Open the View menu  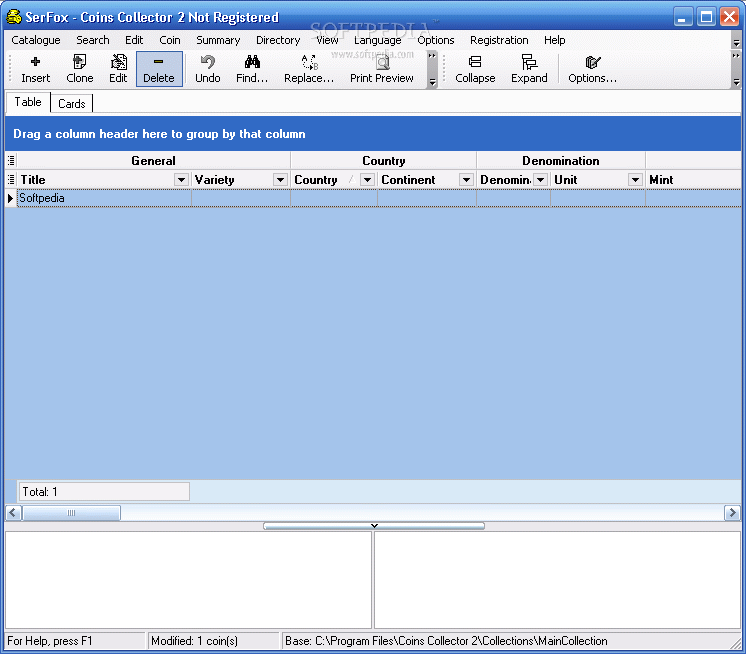327,40
